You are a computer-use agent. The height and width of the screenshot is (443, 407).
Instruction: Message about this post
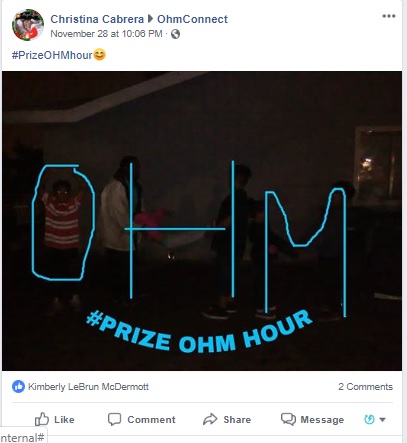click(x=312, y=419)
